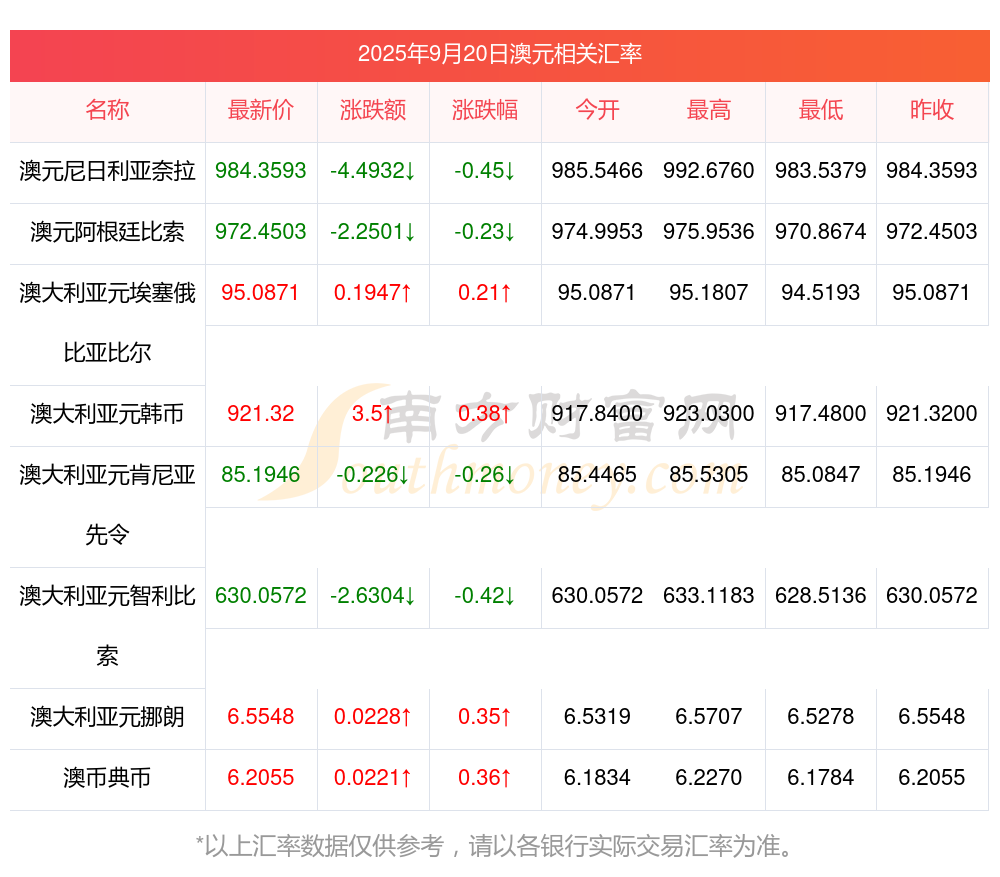Click high value 923.0300
Screen dimensions: 1000x877
(709, 414)
